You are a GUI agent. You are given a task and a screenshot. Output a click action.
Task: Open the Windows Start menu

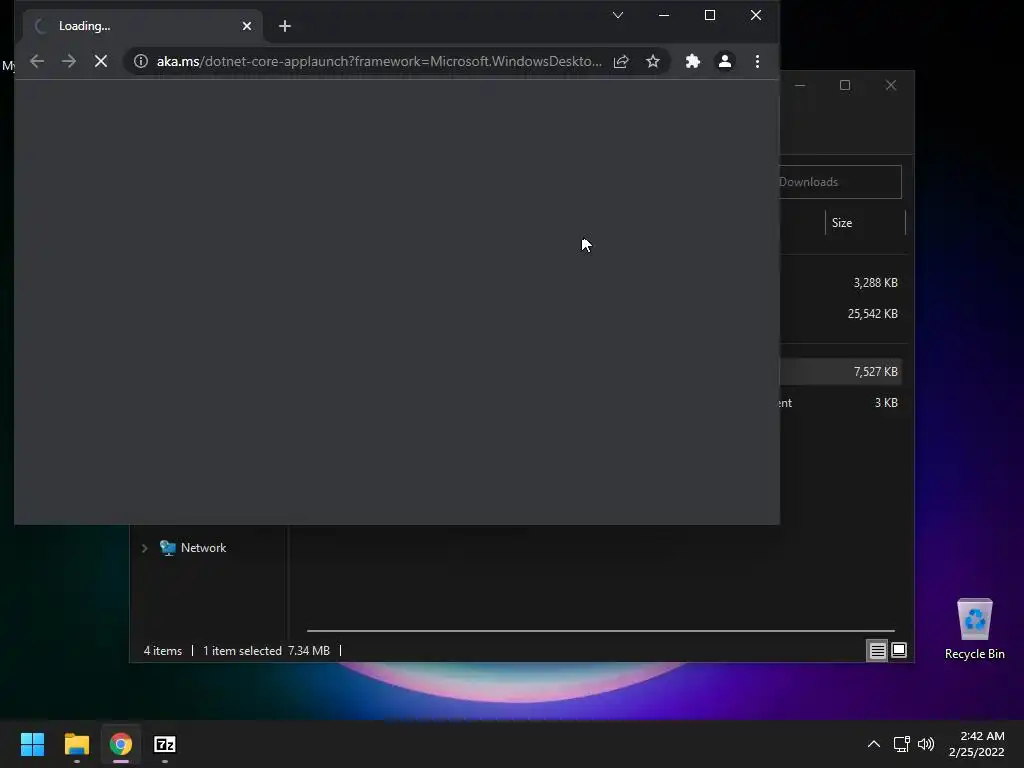coord(33,744)
